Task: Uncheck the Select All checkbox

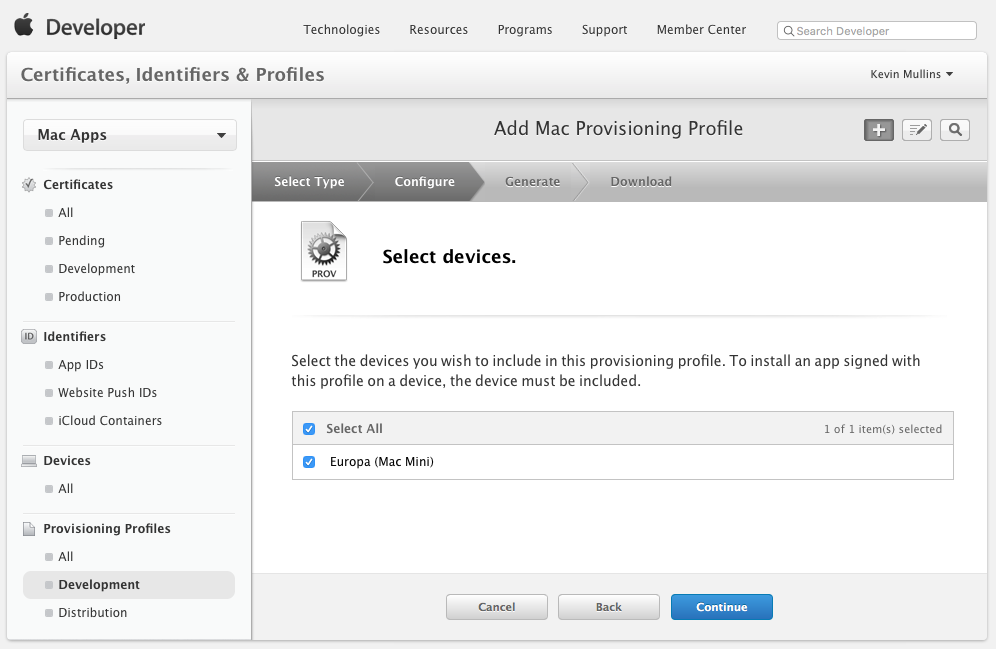Action: tap(309, 429)
